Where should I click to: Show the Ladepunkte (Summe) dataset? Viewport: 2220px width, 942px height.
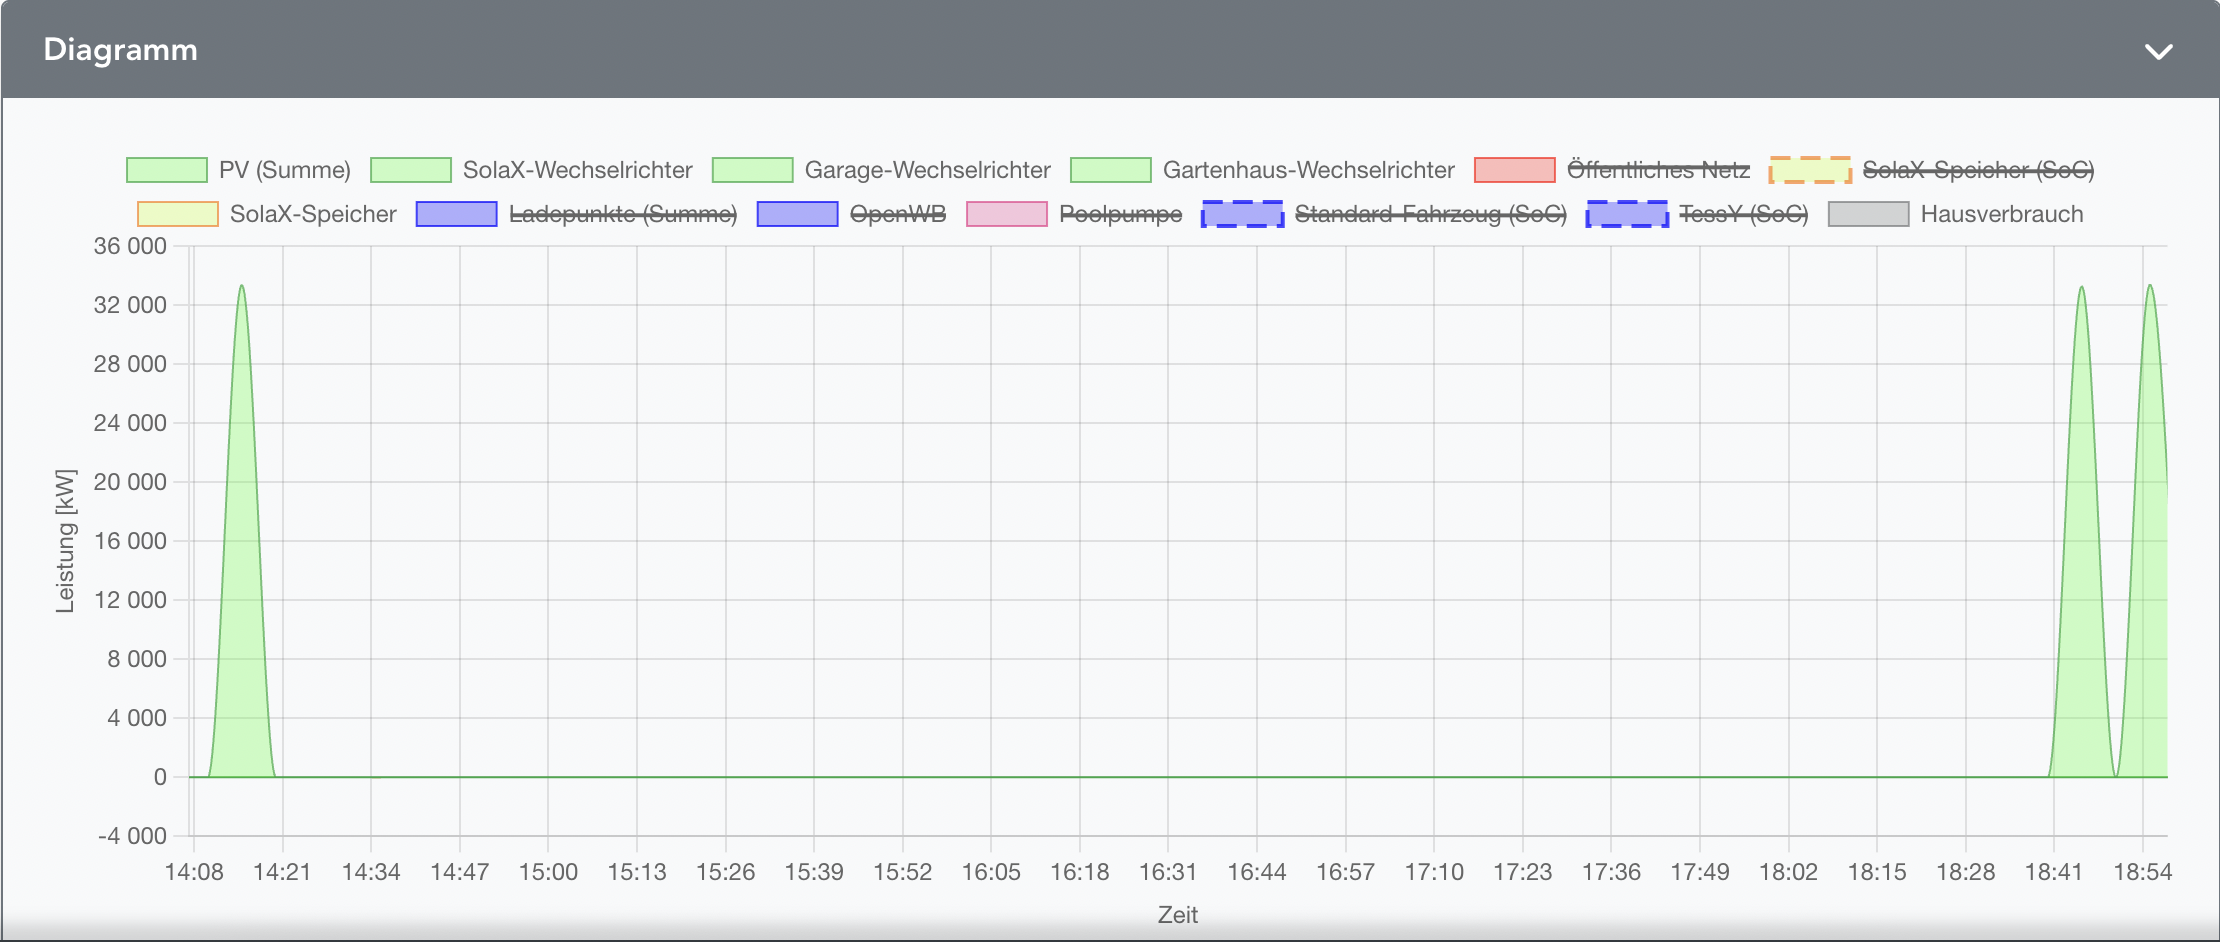click(622, 214)
